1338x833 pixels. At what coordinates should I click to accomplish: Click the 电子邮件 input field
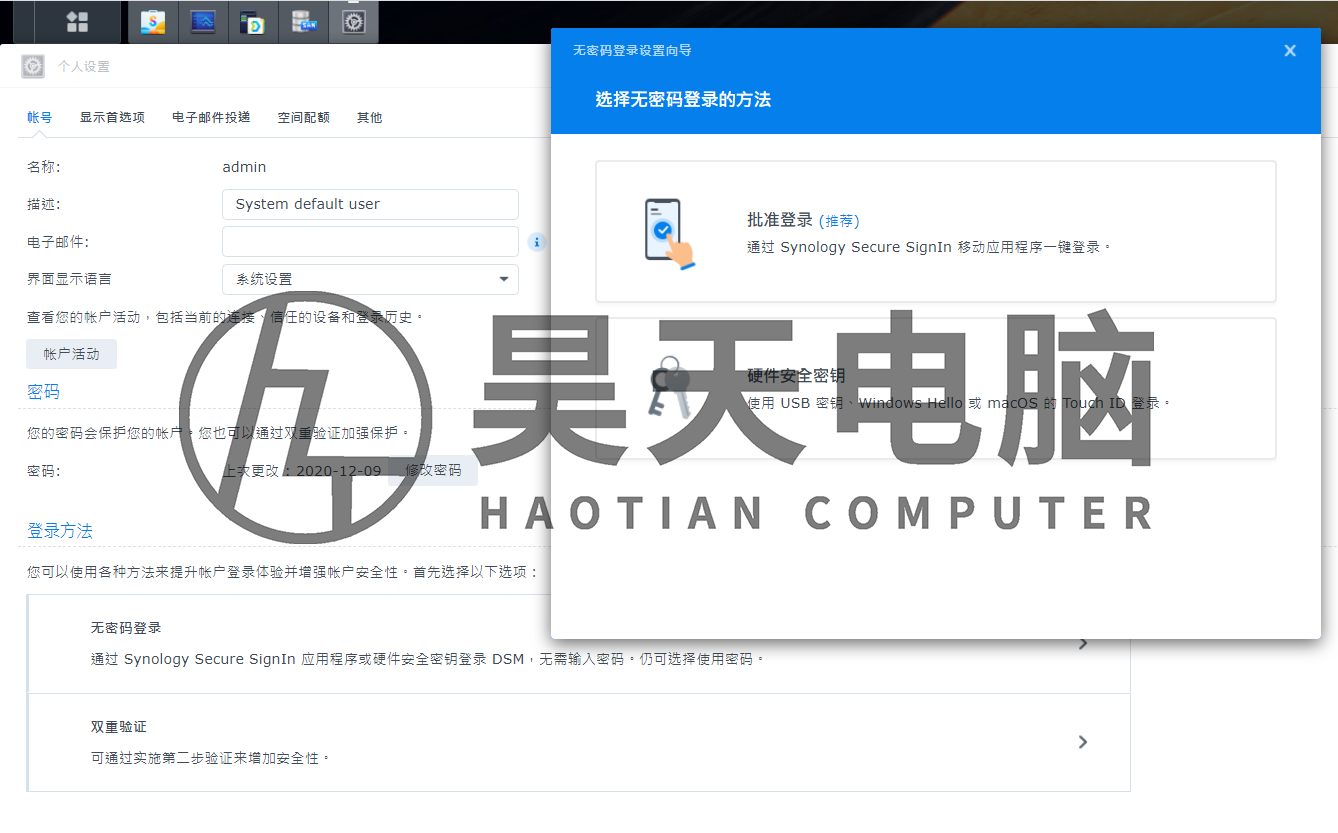click(x=370, y=241)
